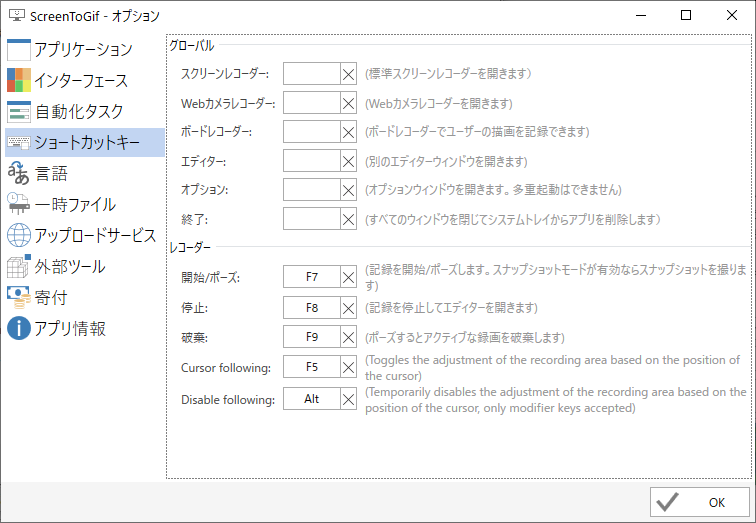The height and width of the screenshot is (523, 756).
Task: Open the 言語 language section
Action: pos(85,174)
